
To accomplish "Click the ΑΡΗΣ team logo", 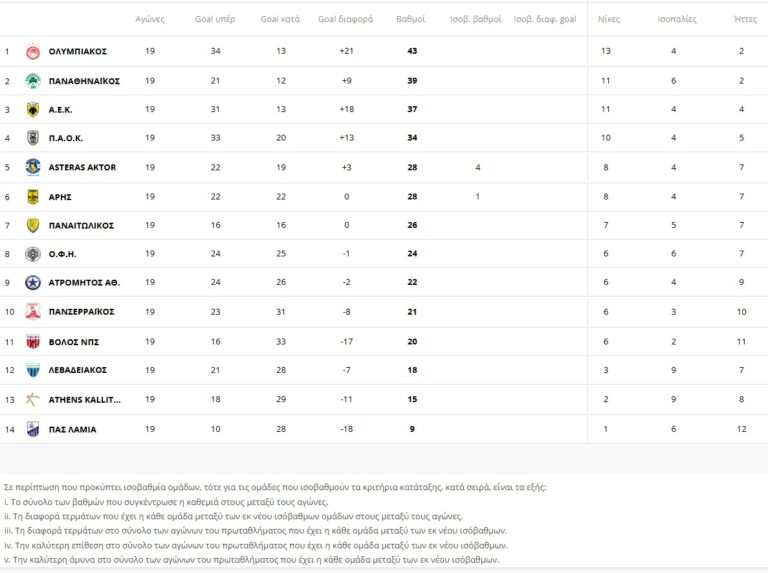I will pyautogui.click(x=32, y=196).
